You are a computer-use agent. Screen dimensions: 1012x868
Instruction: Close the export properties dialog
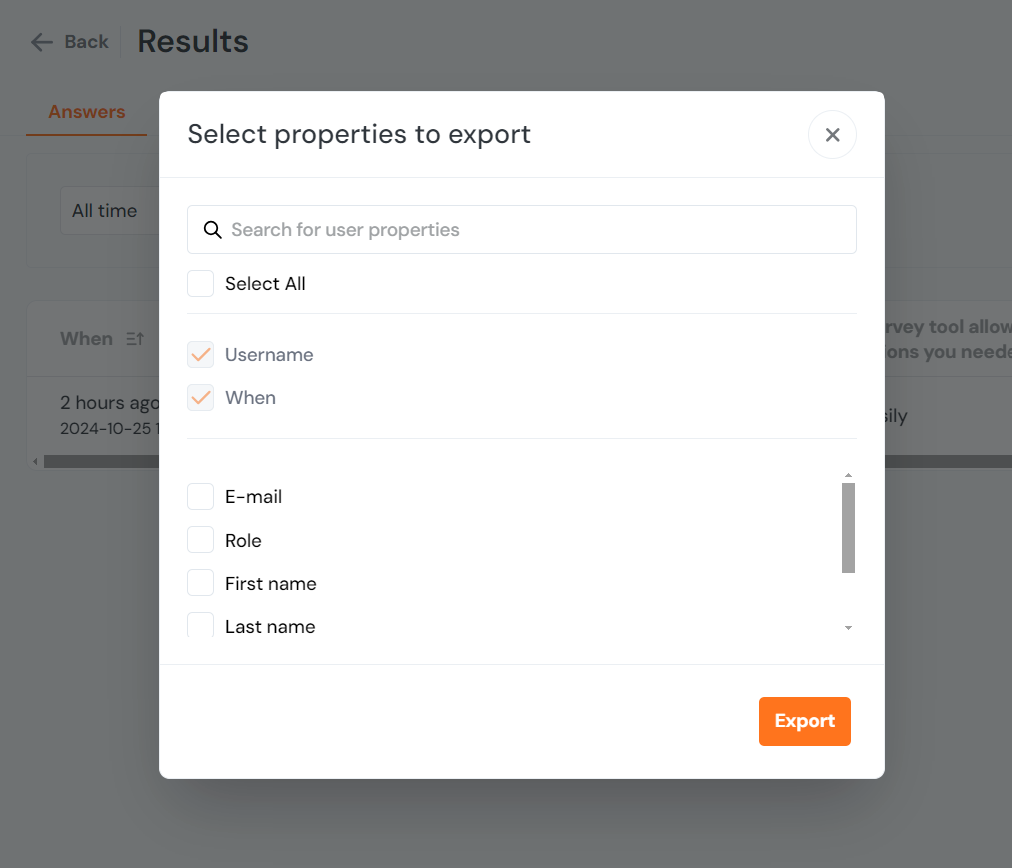(832, 135)
